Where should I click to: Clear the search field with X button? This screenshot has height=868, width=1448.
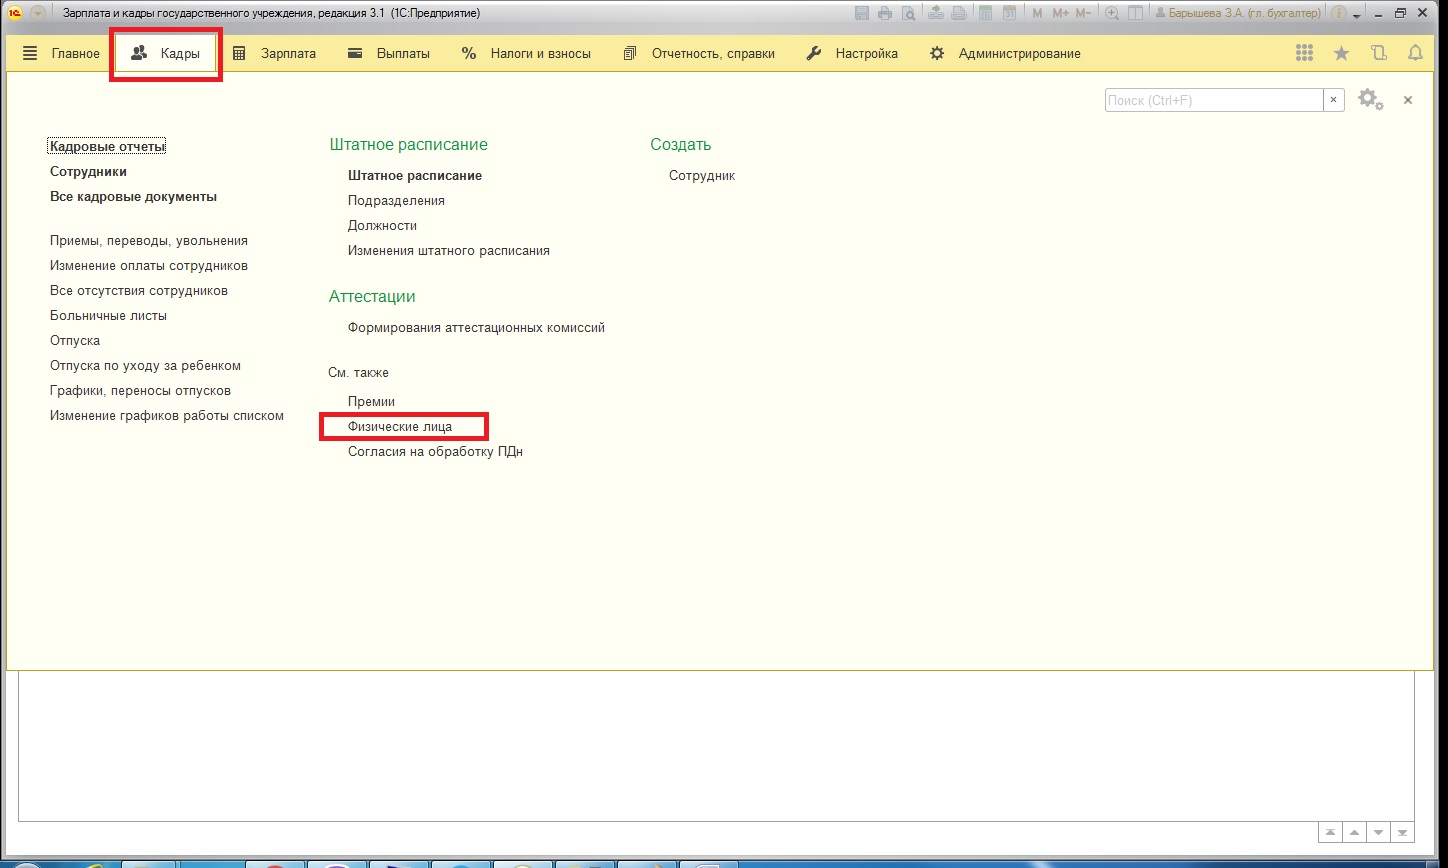[x=1334, y=100]
